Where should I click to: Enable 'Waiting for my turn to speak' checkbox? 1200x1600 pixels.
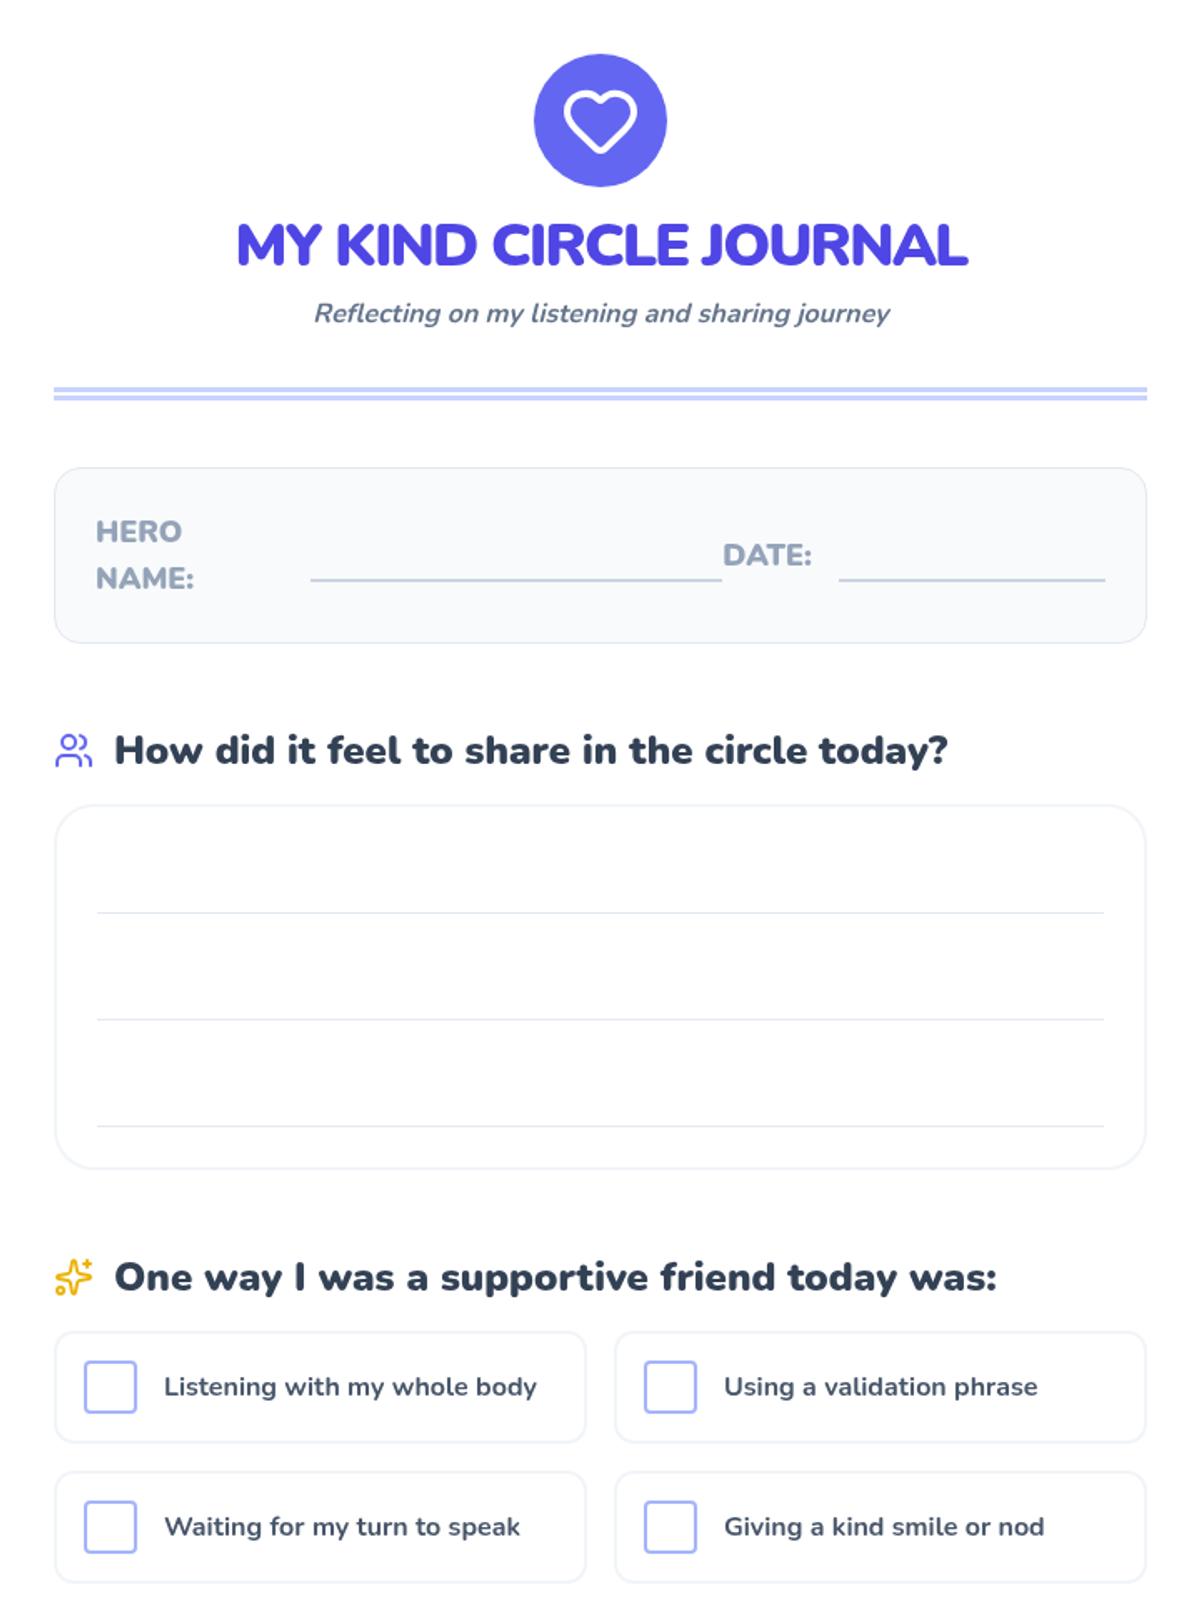coord(110,1527)
